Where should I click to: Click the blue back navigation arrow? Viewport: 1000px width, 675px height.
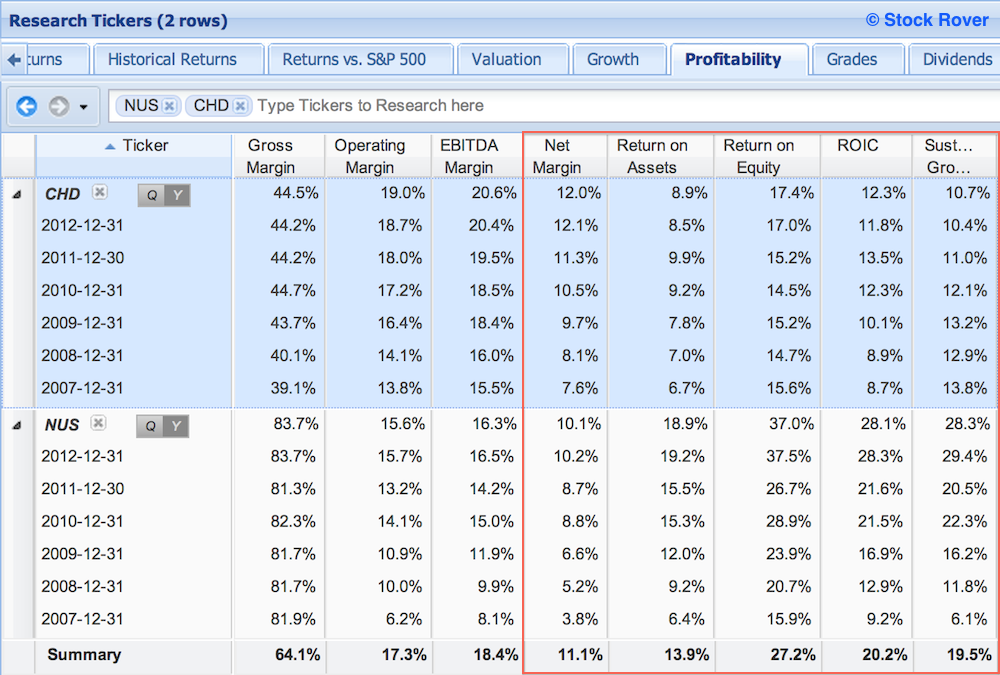tap(26, 106)
